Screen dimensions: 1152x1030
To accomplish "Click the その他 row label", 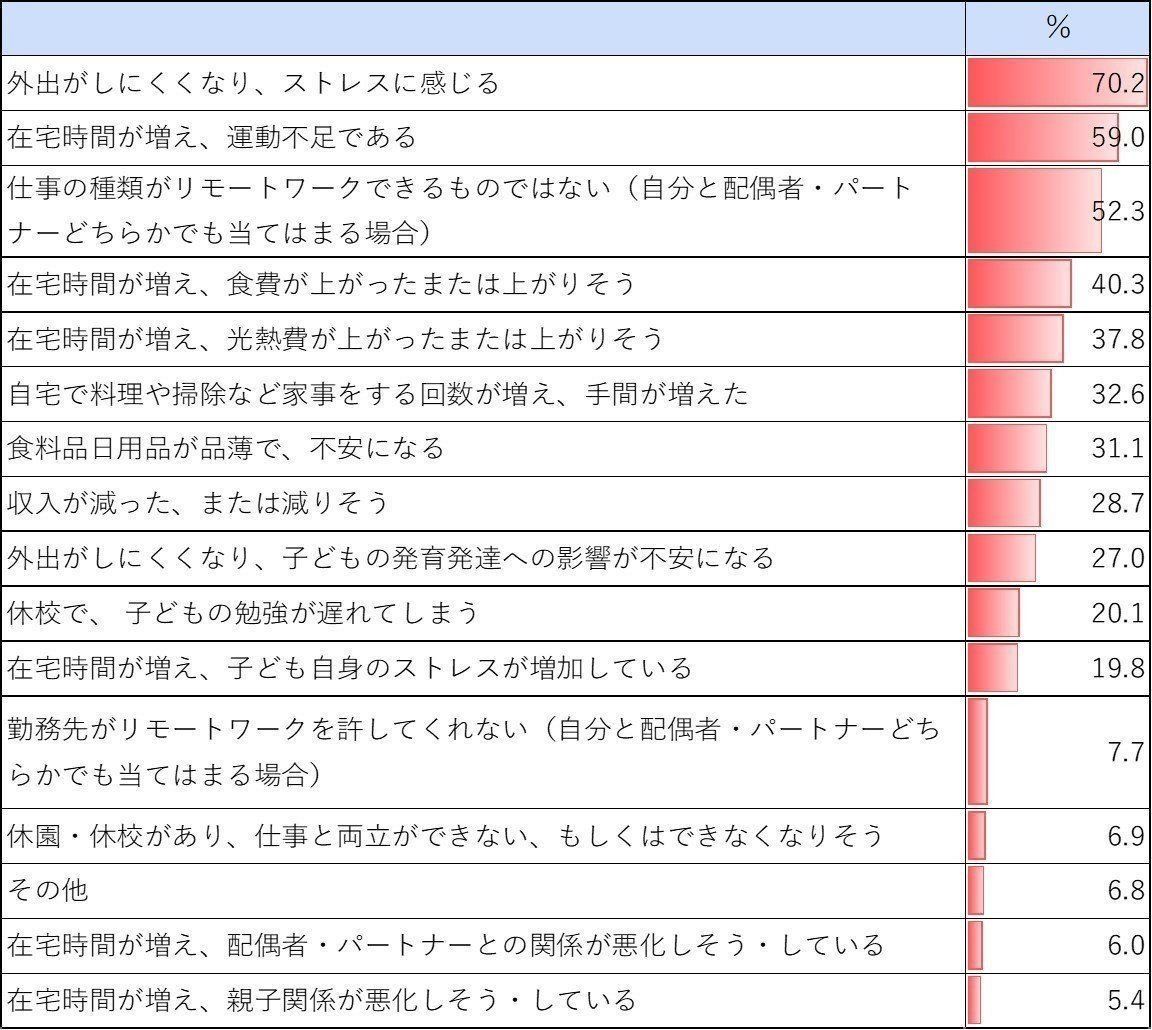I will [x=49, y=889].
